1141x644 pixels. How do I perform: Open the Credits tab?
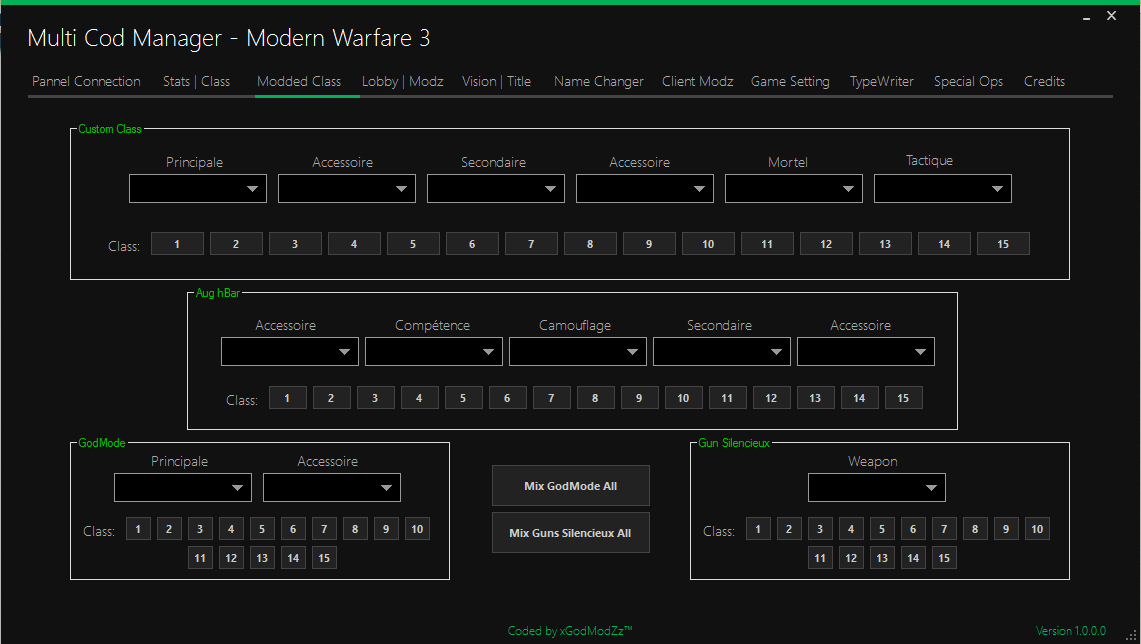(1044, 82)
